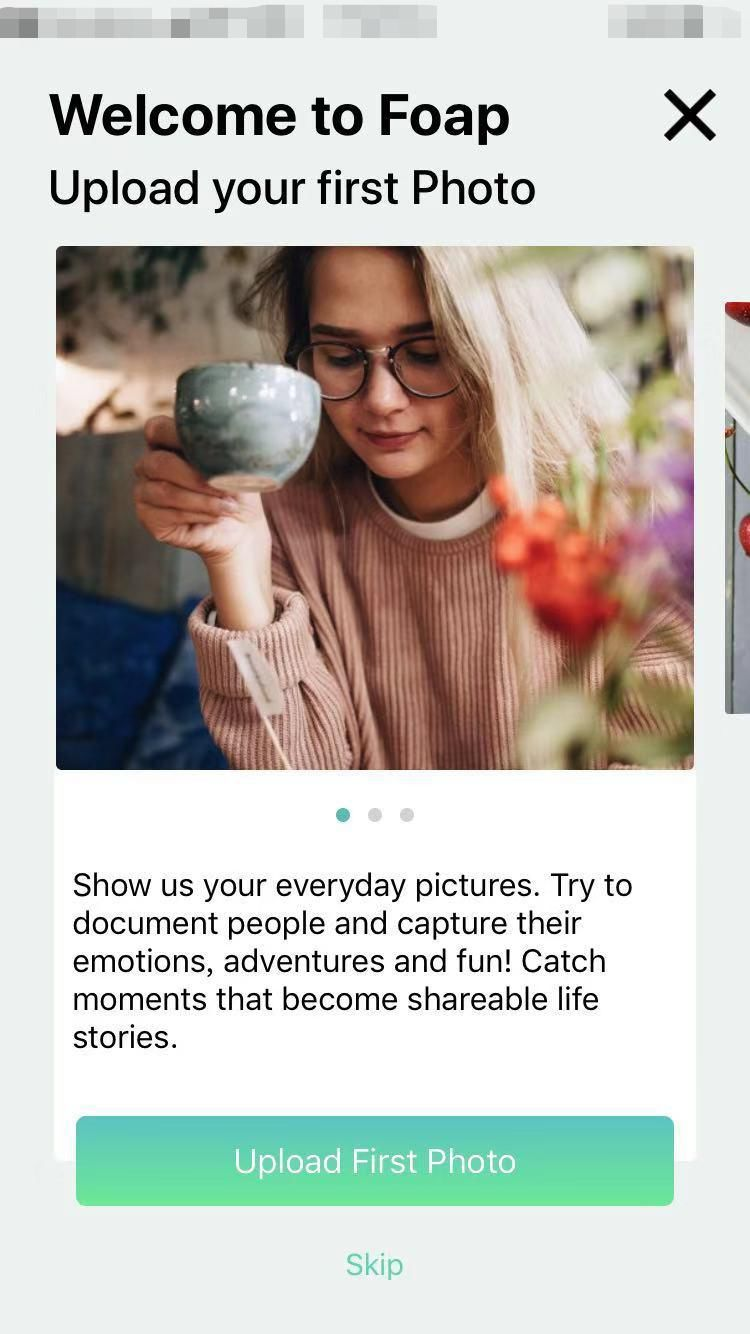Tap the Upload your first Photo subtitle
750x1334 pixels.
[292, 188]
